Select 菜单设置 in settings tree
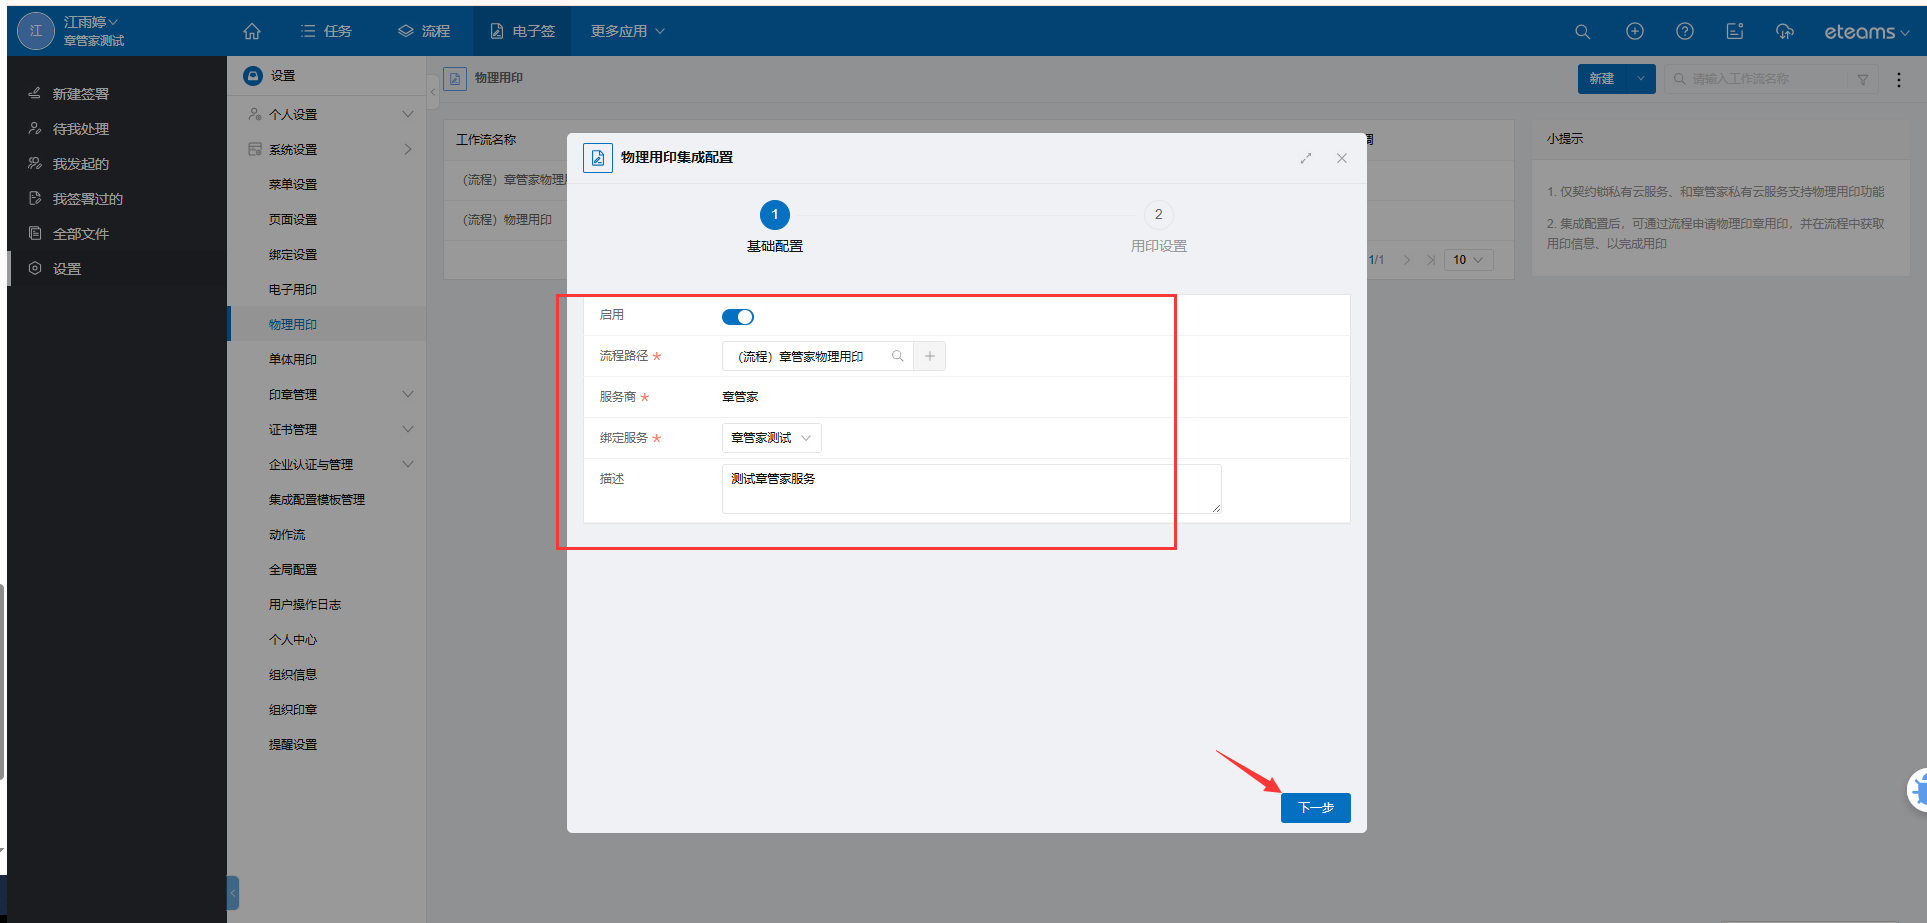 pyautogui.click(x=293, y=185)
